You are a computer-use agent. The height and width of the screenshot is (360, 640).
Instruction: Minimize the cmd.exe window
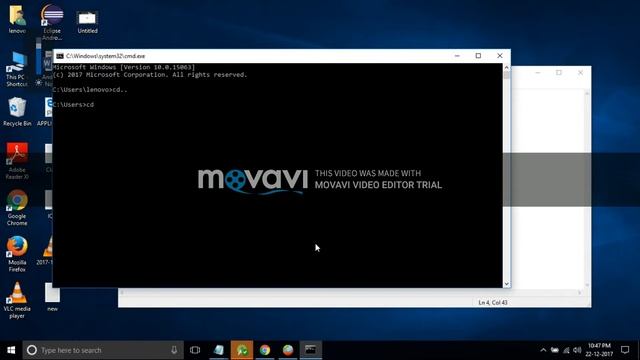(x=457, y=56)
